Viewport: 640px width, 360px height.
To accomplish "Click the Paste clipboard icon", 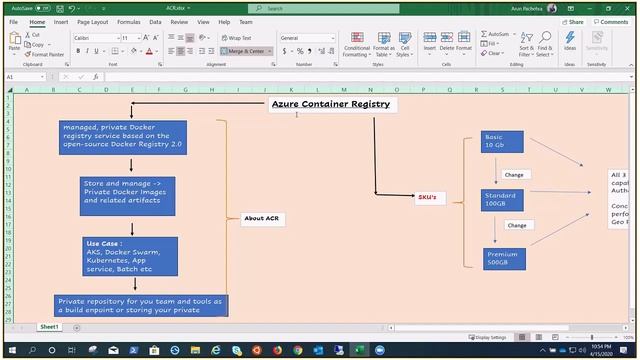I will click(15, 39).
